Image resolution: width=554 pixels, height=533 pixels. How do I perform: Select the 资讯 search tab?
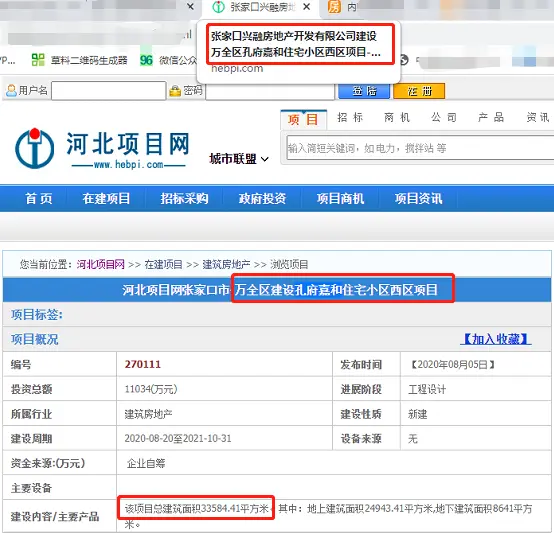pos(538,117)
